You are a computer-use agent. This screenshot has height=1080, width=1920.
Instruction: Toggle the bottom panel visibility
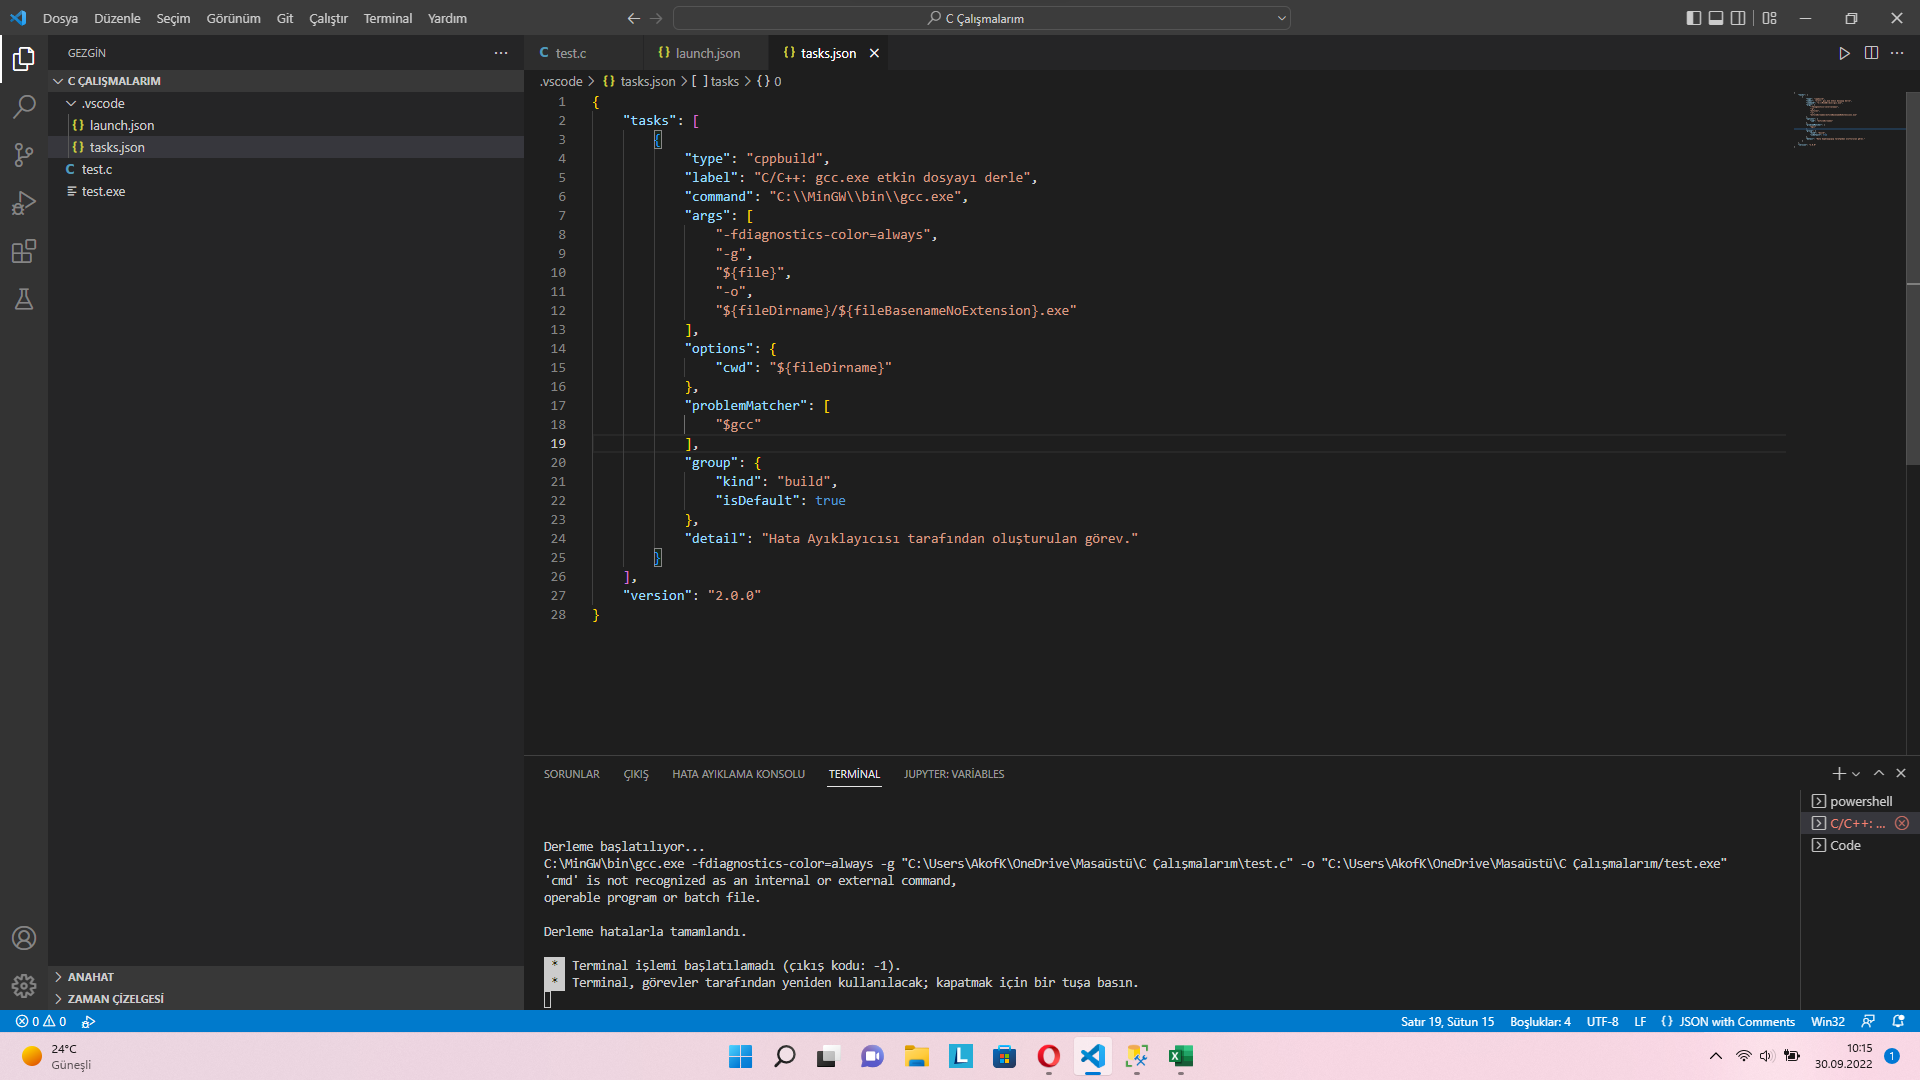(x=1716, y=18)
